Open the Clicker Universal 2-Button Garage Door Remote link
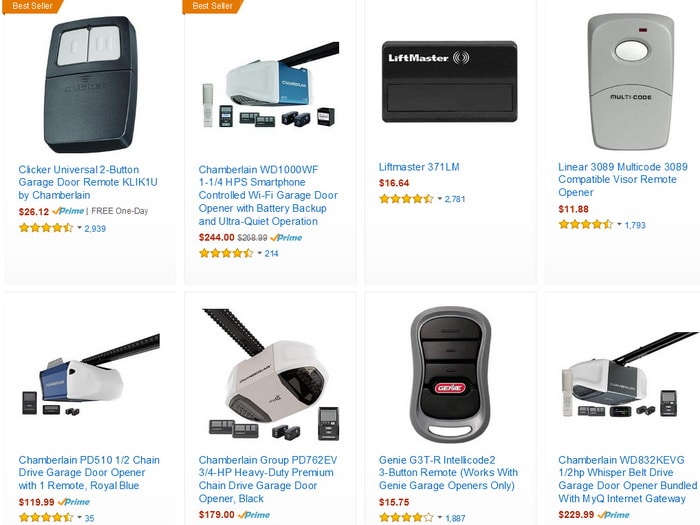700x525 pixels. (88, 182)
